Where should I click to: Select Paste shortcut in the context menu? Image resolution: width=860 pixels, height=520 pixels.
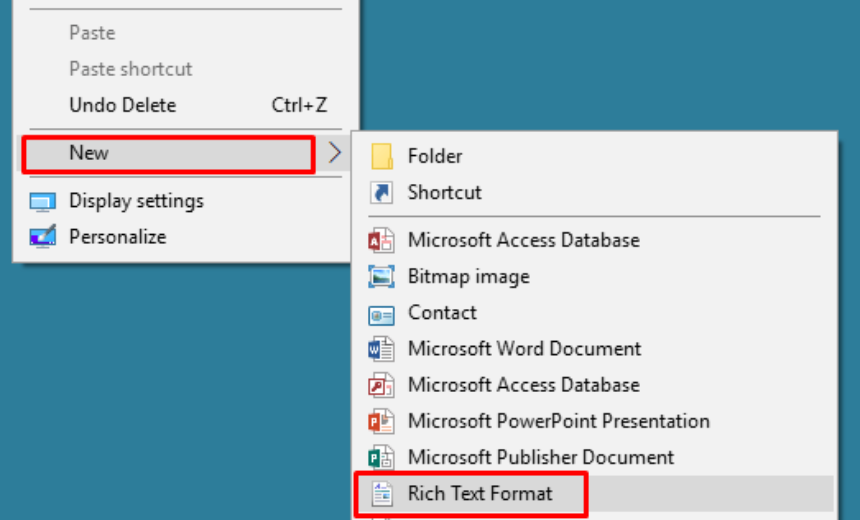point(130,69)
